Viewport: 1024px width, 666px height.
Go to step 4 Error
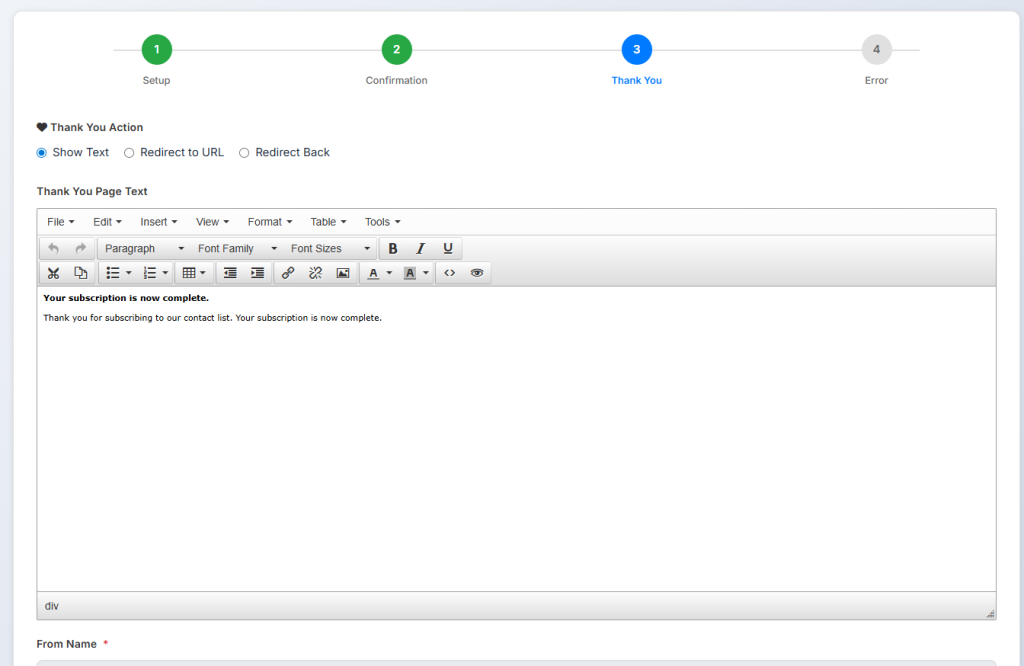tap(876, 49)
